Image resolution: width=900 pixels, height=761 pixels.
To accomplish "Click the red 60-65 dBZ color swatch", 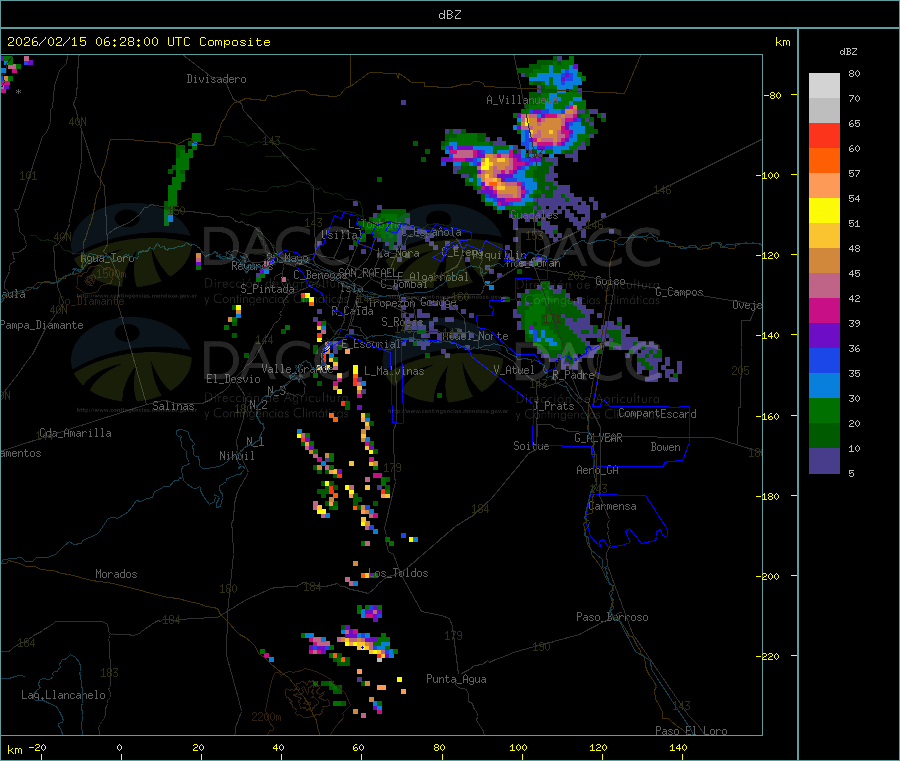I will (x=824, y=135).
